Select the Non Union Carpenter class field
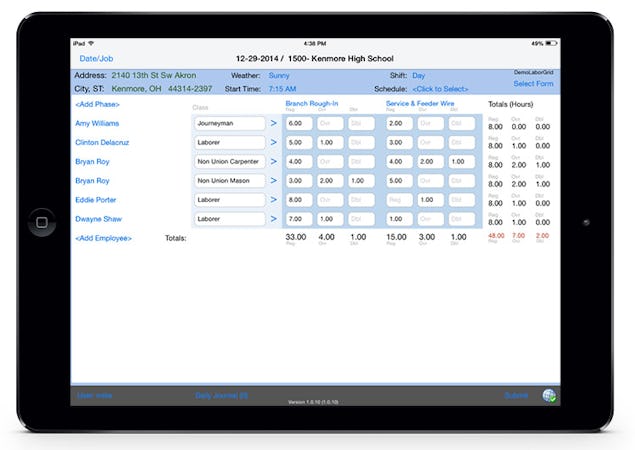The image size is (635, 450). coord(230,161)
